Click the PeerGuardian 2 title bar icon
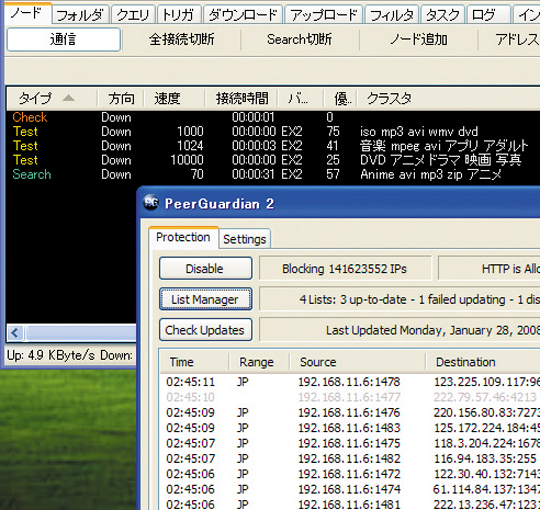Image resolution: width=540 pixels, height=510 pixels. pyautogui.click(x=151, y=202)
